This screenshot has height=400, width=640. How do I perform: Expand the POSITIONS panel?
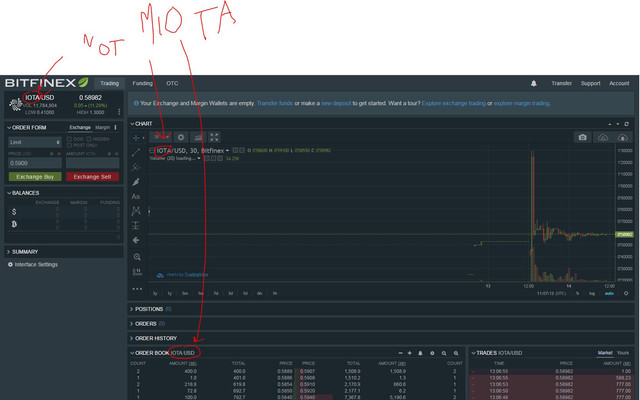[x=132, y=309]
